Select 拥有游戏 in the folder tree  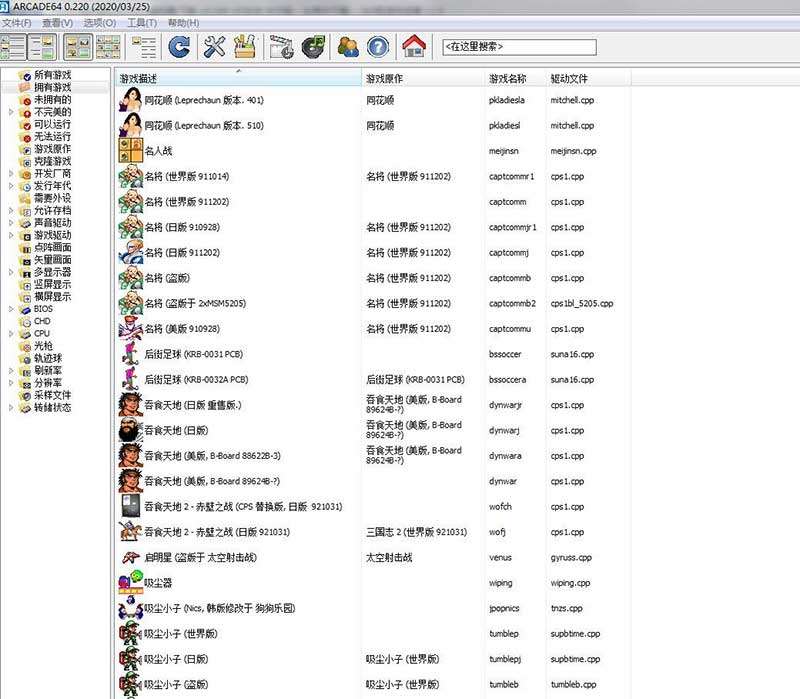tap(53, 87)
